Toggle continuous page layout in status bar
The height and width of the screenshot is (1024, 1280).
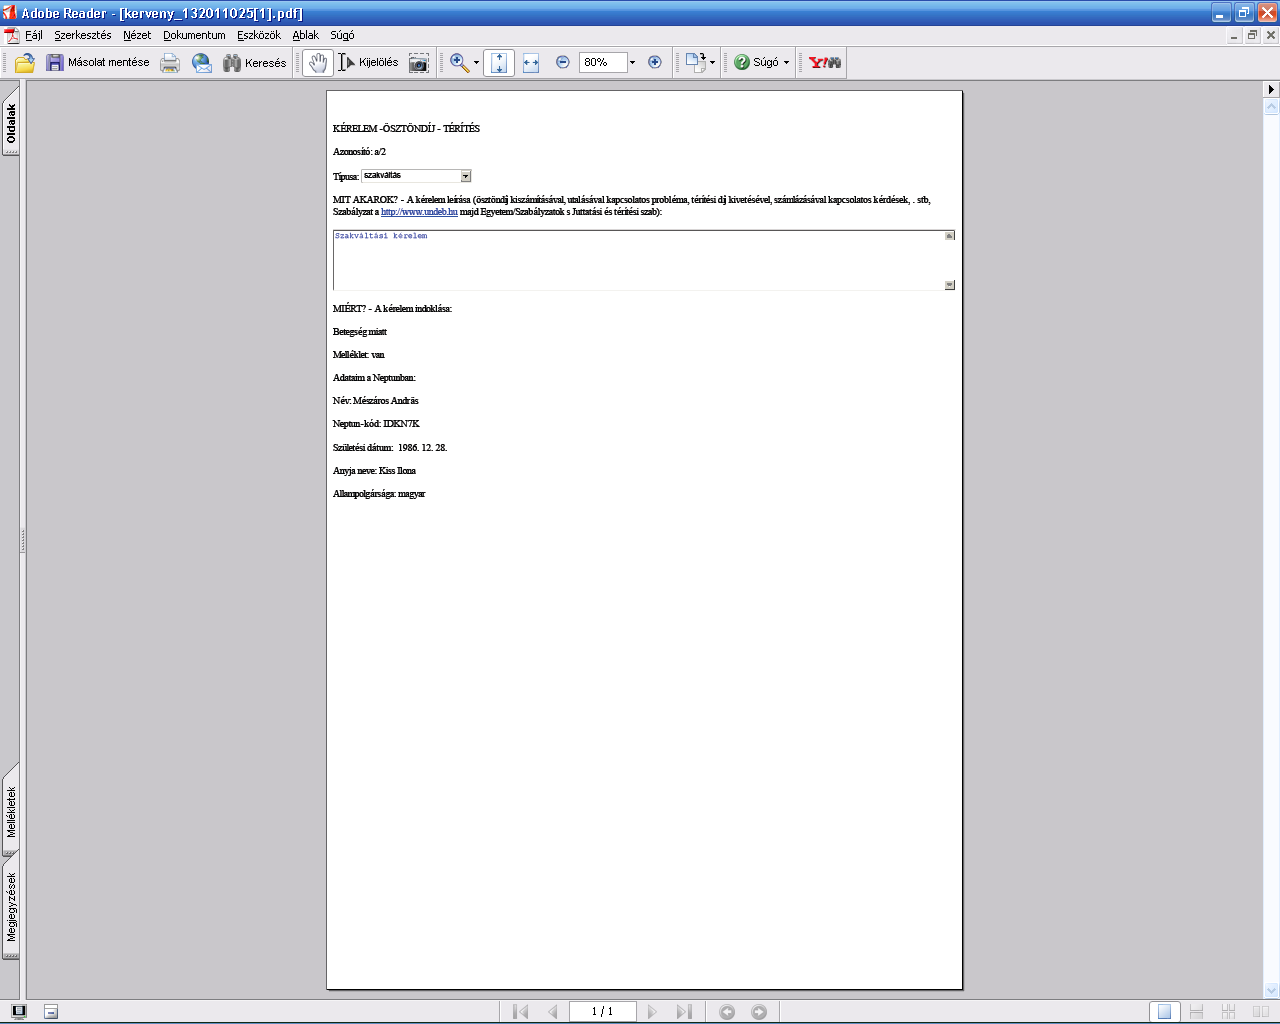pos(1196,1012)
